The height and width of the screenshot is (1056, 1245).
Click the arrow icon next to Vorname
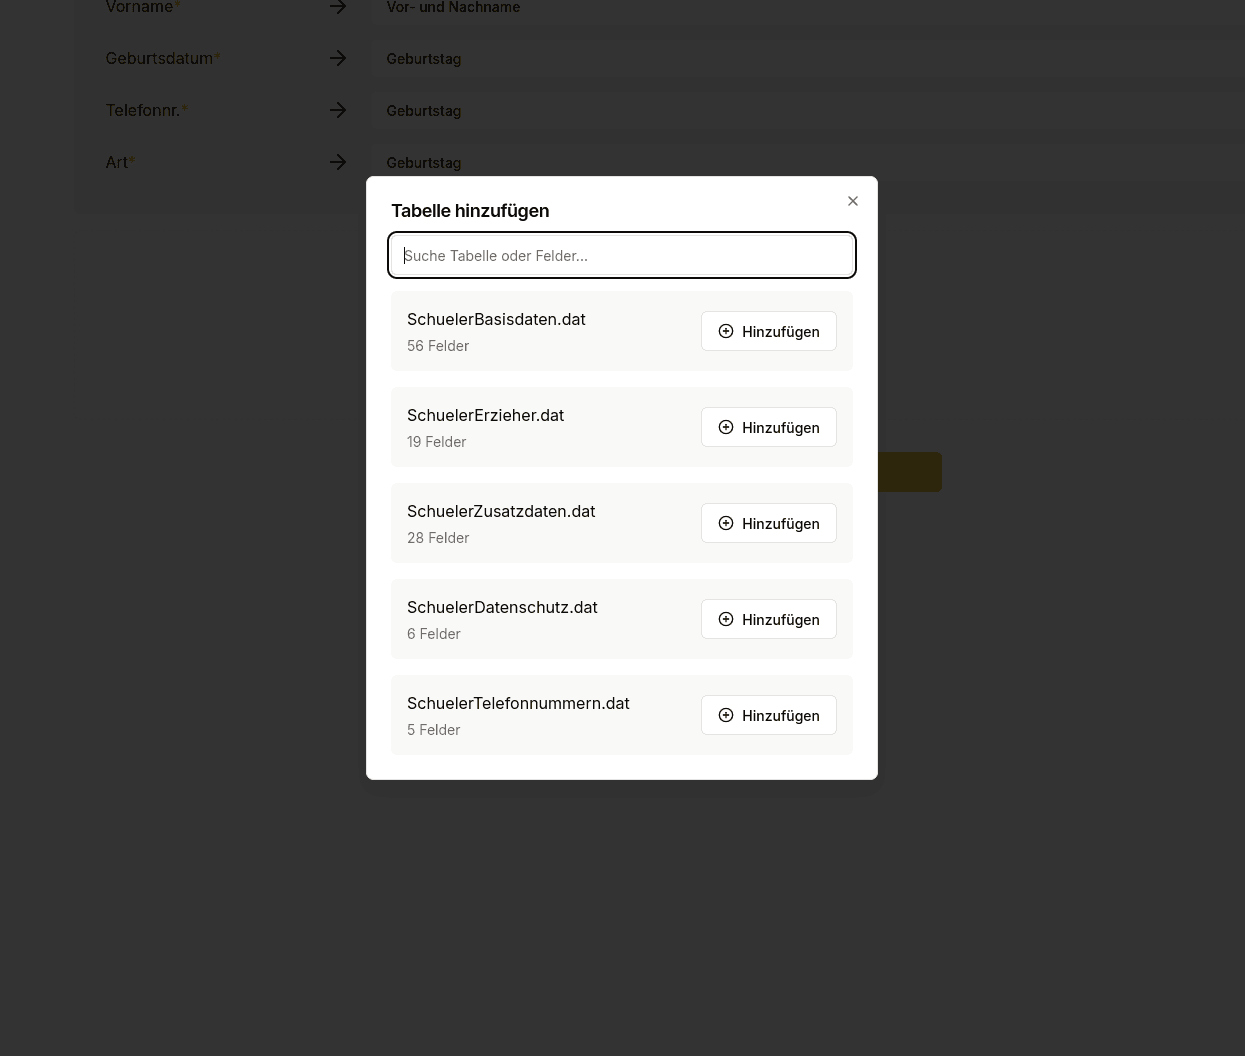pyautogui.click(x=338, y=8)
